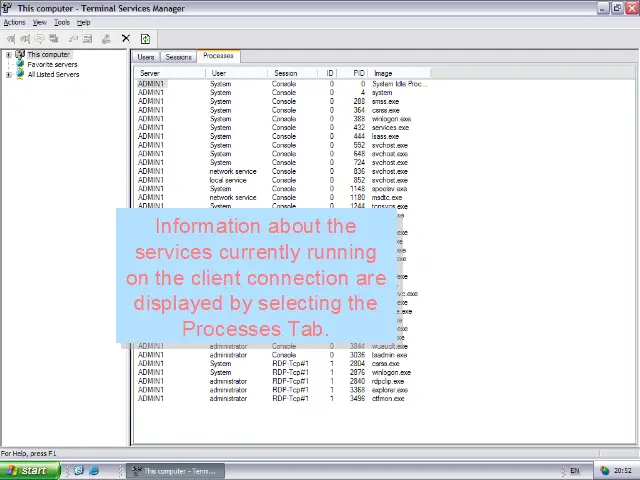Image resolution: width=640 pixels, height=480 pixels.
Task: Sort by the Server column header
Action: point(170,73)
